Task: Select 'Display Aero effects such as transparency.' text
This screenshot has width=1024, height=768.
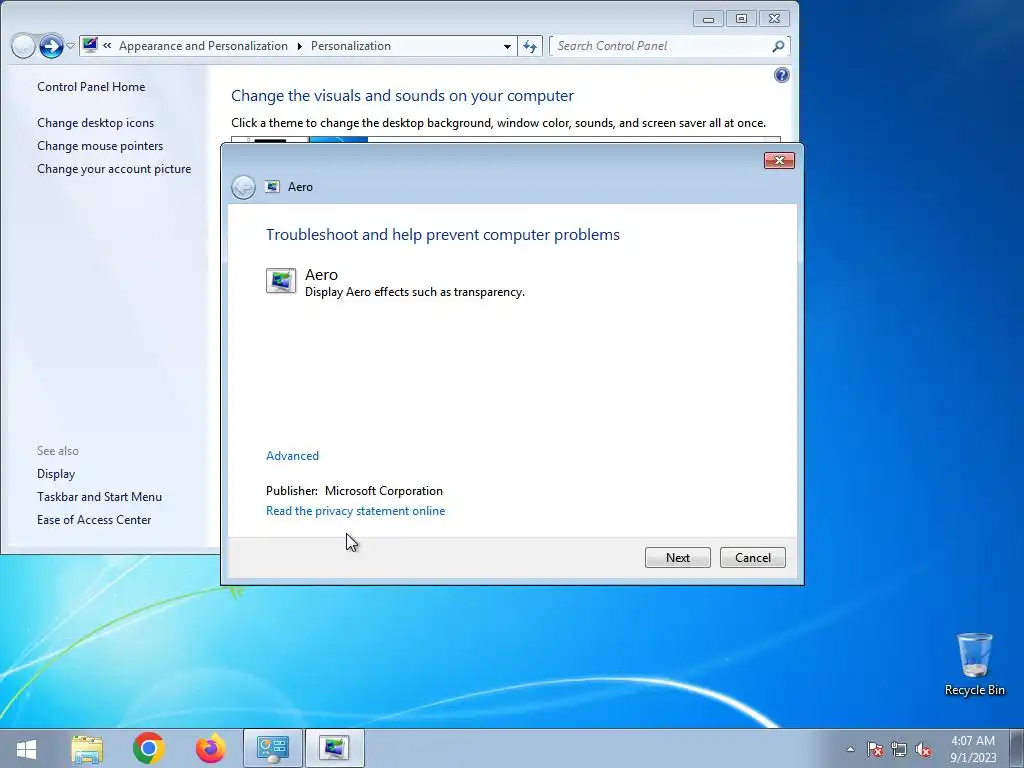Action: click(x=415, y=292)
